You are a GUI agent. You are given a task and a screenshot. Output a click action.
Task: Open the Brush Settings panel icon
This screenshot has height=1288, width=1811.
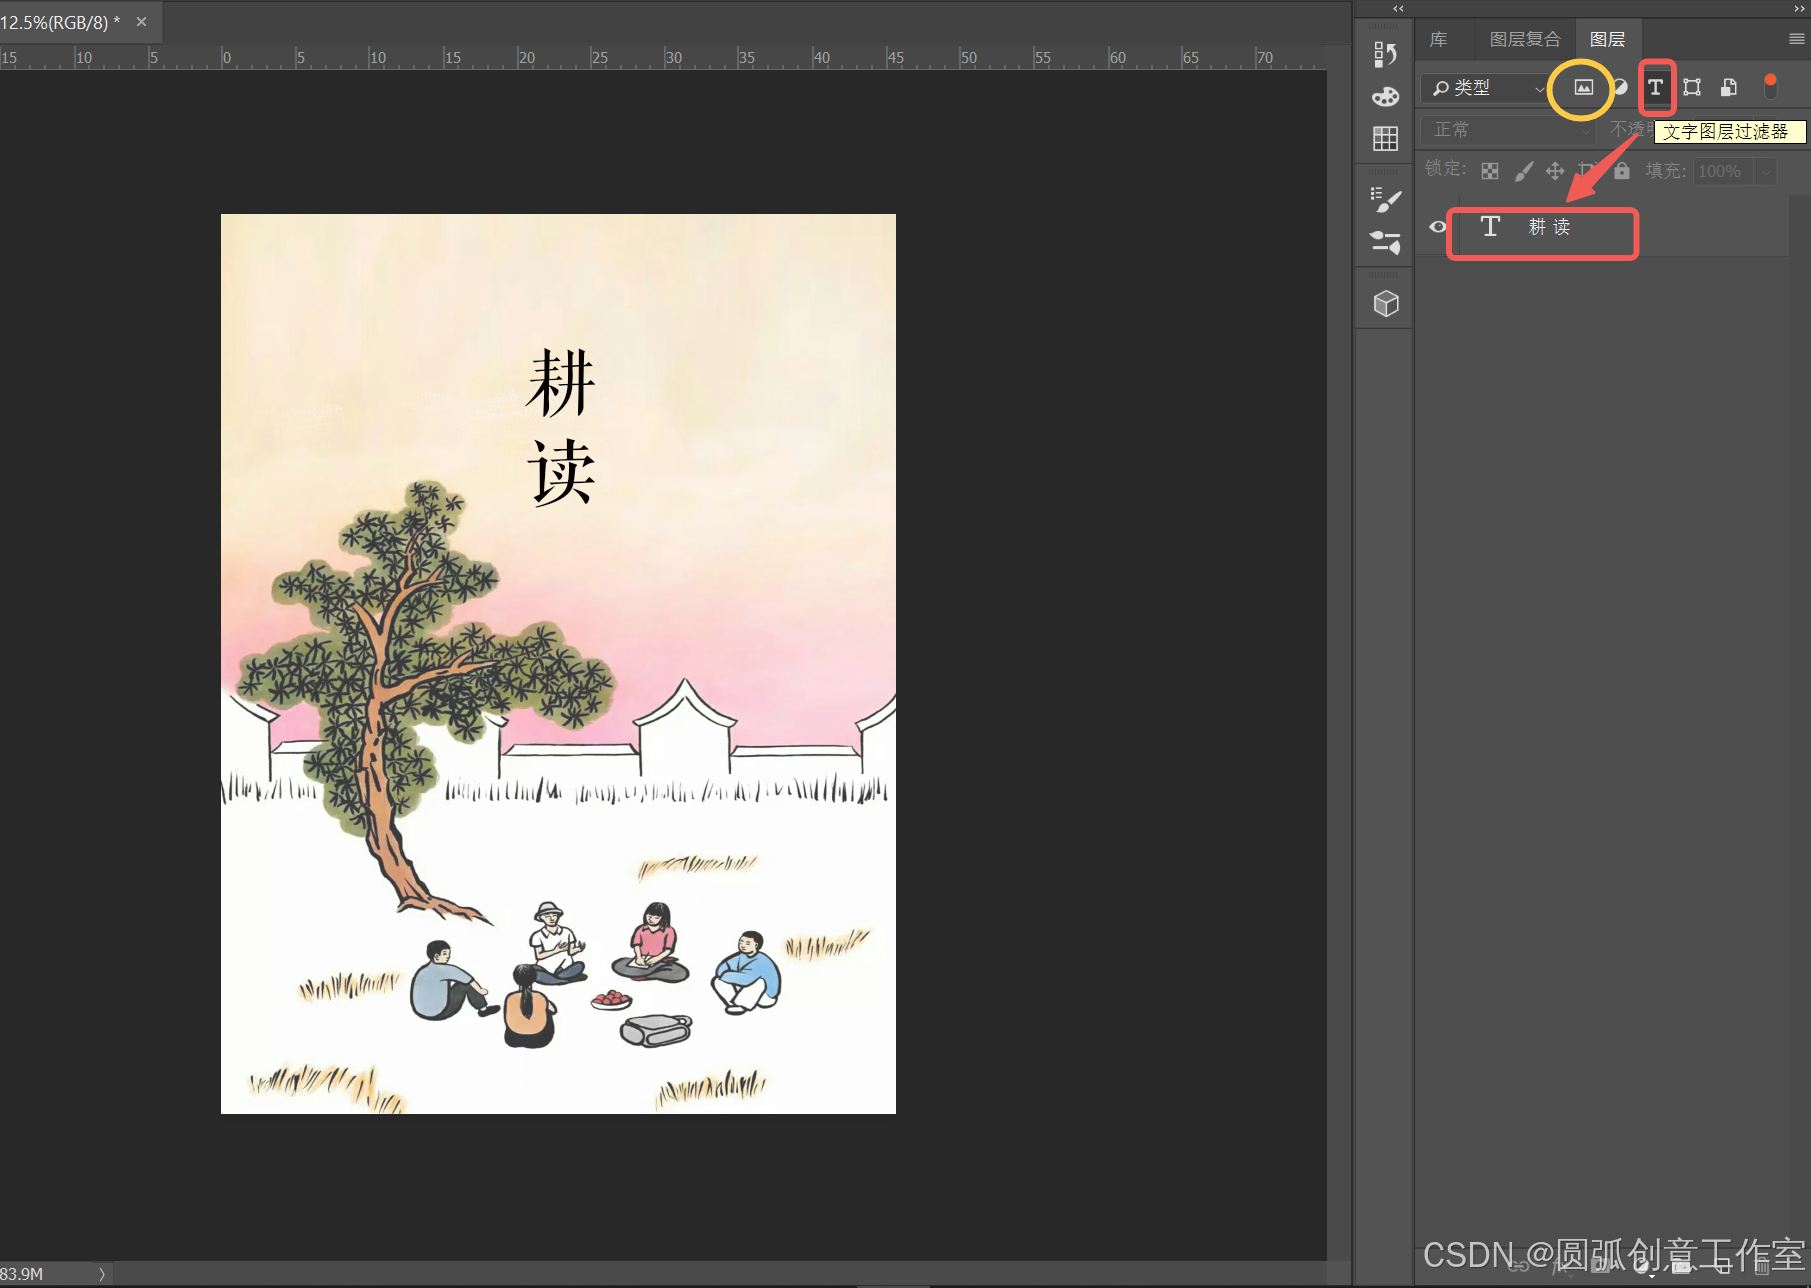[x=1385, y=200]
